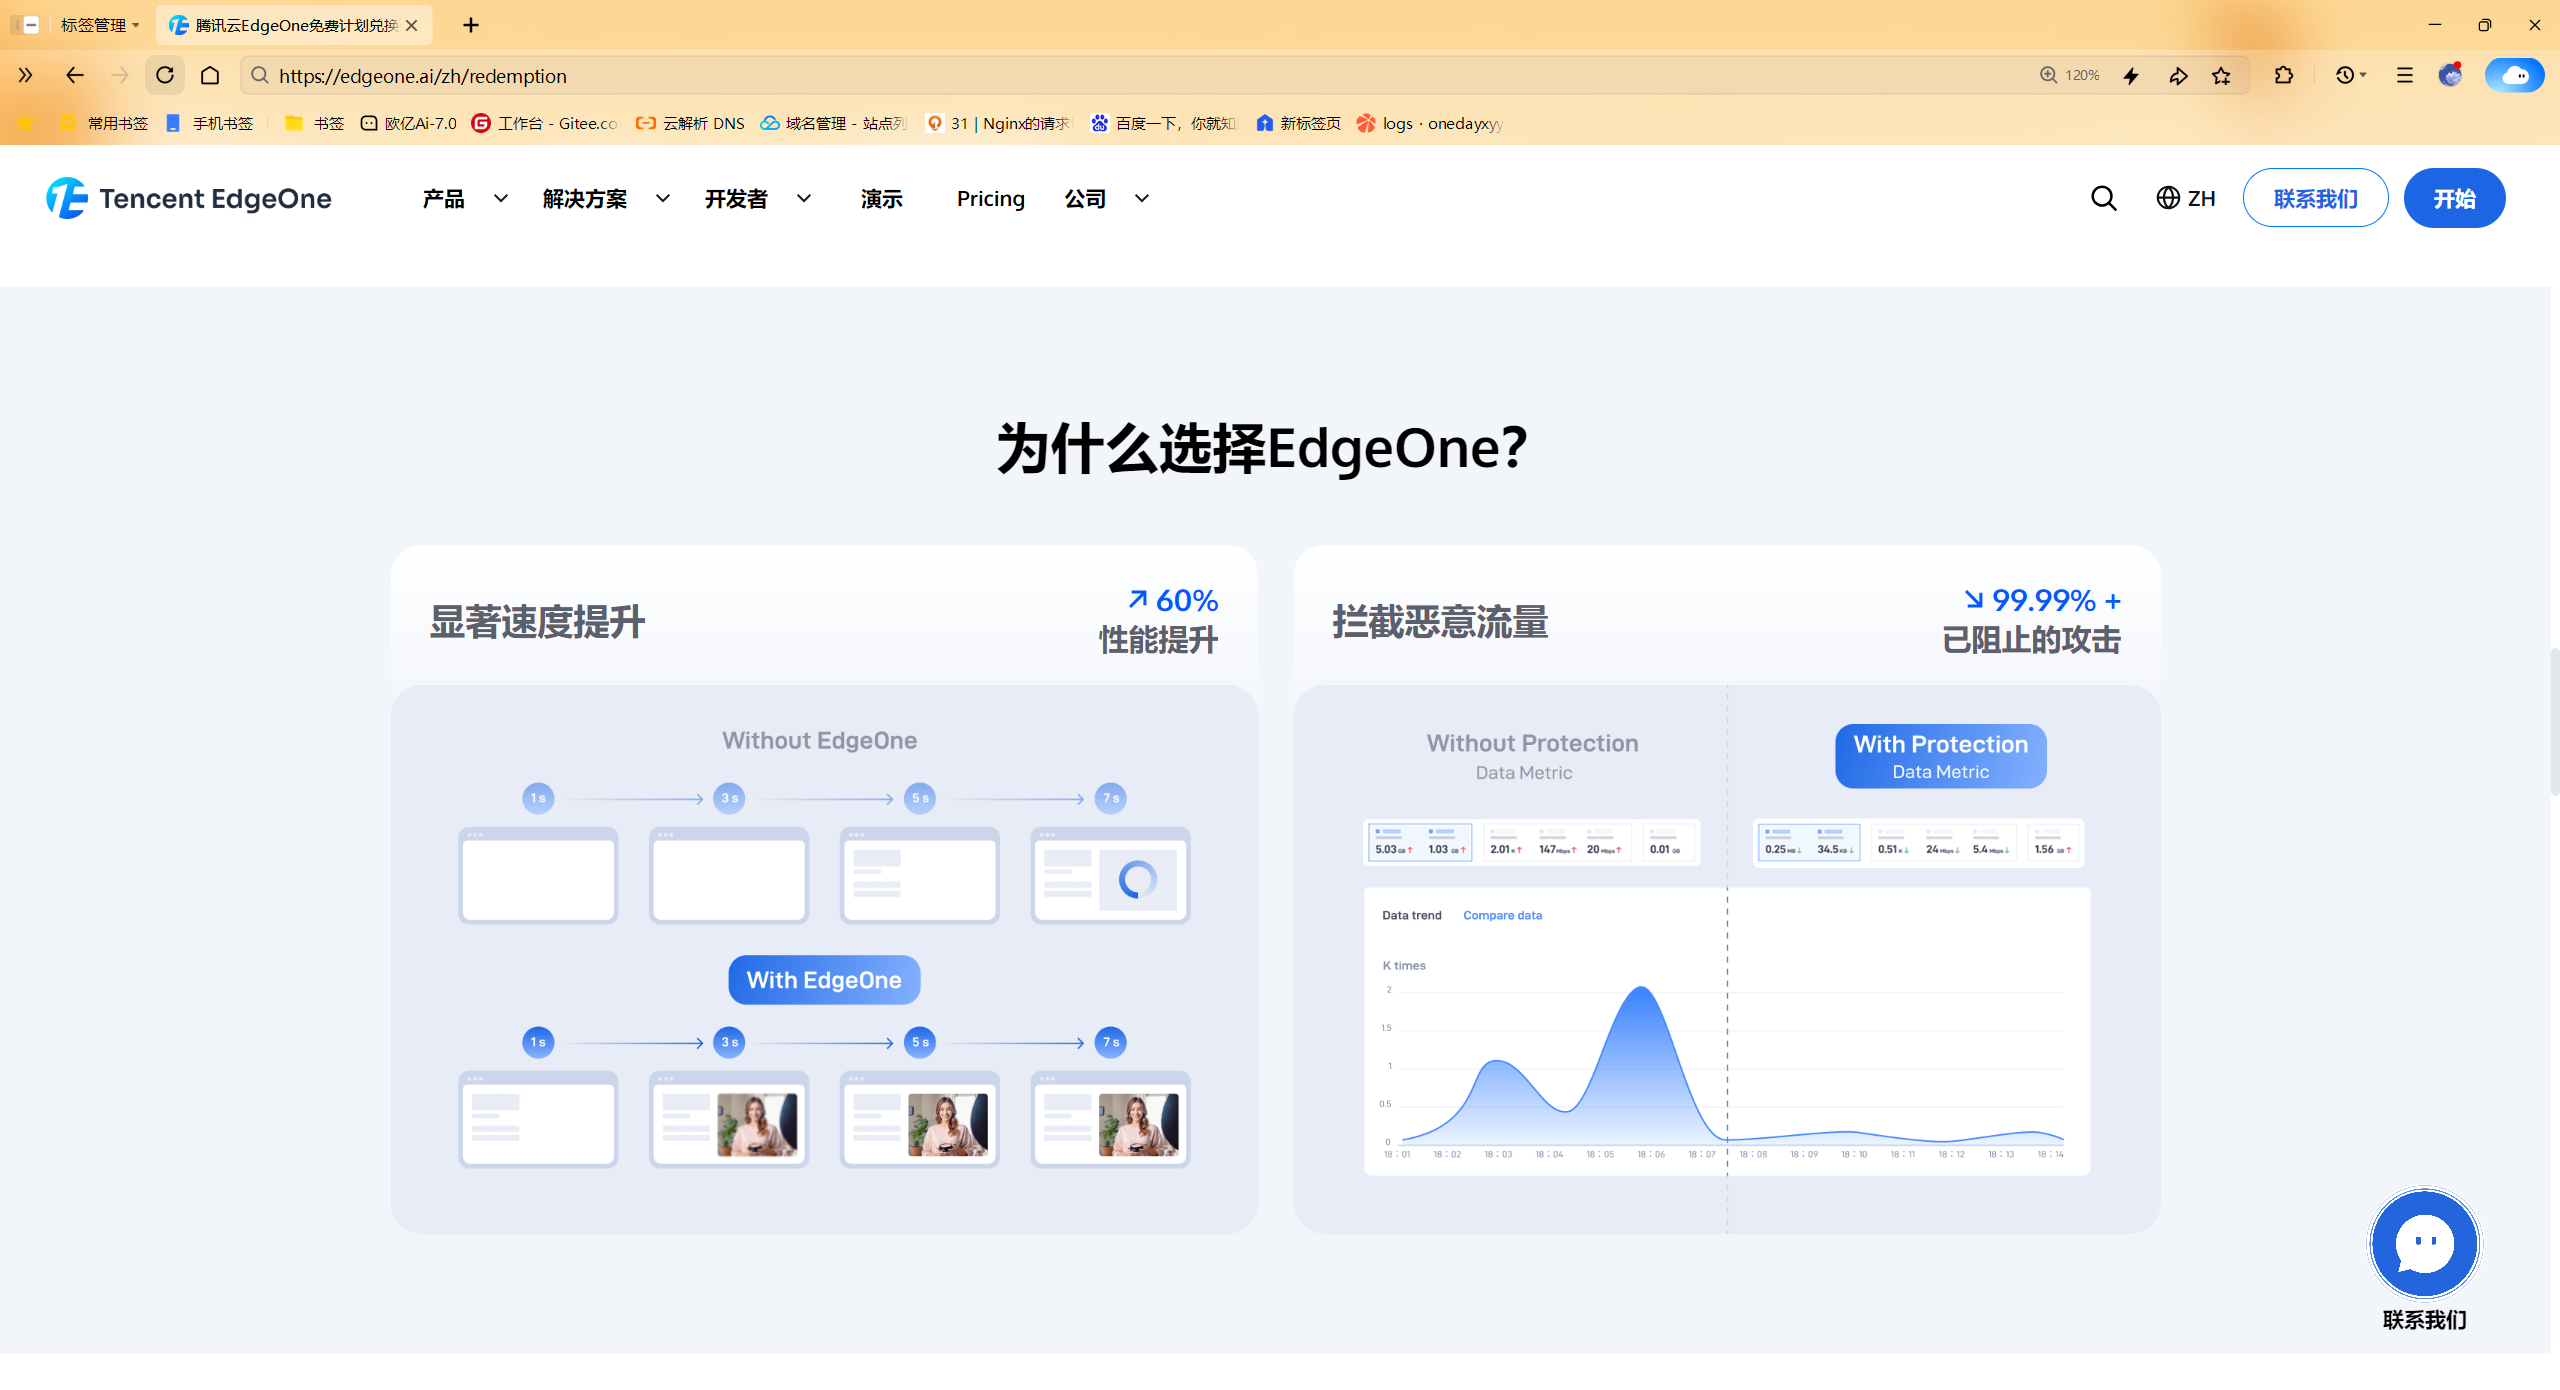Click the Tencent EdgeOne logo
2560x1390 pixels.
189,198
